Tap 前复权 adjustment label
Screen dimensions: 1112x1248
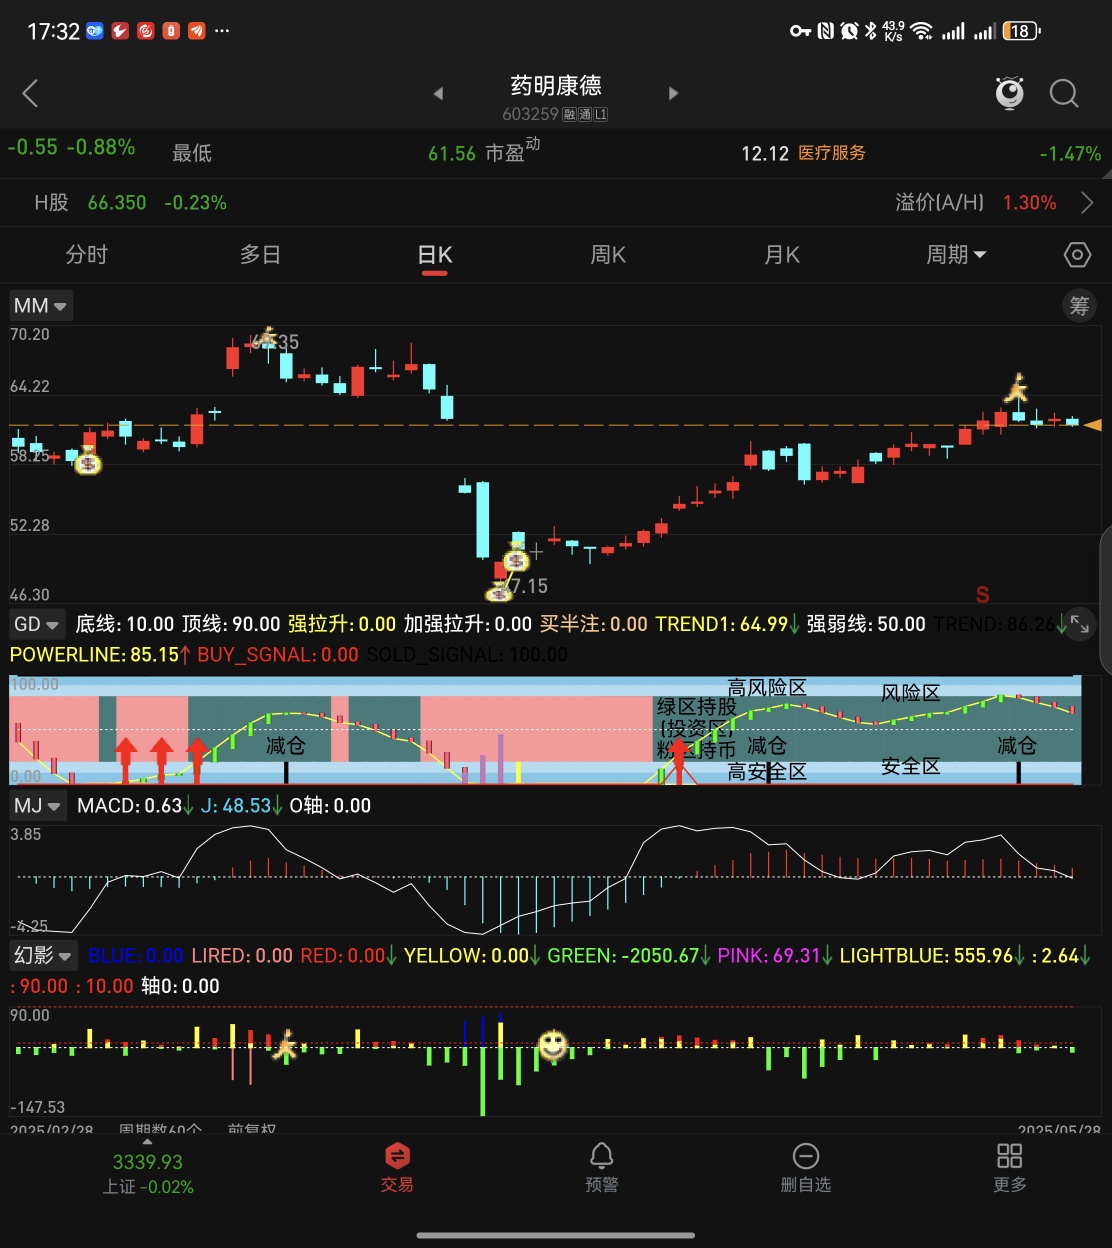[252, 1129]
